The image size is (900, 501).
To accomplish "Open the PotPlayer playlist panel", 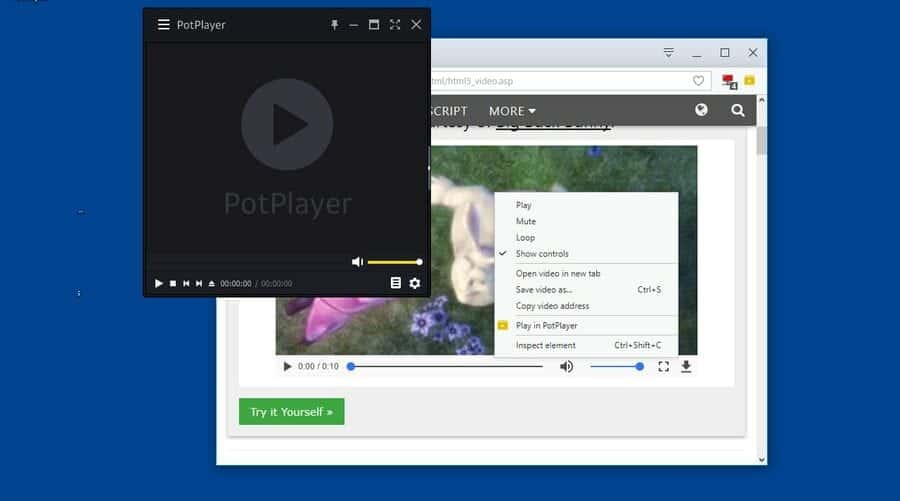I will coord(395,283).
